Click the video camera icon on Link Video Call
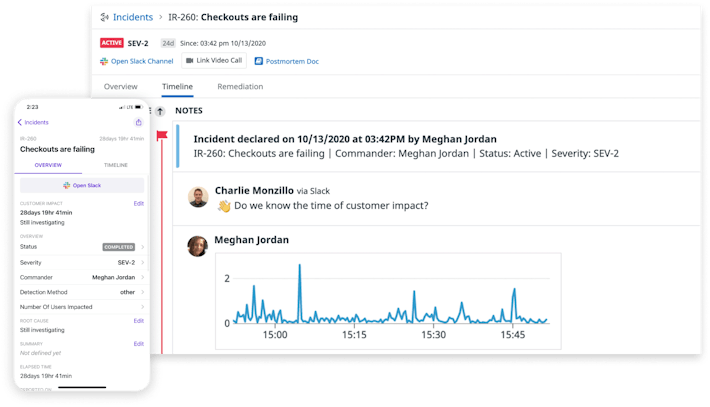This screenshot has height=407, width=710. pos(189,61)
